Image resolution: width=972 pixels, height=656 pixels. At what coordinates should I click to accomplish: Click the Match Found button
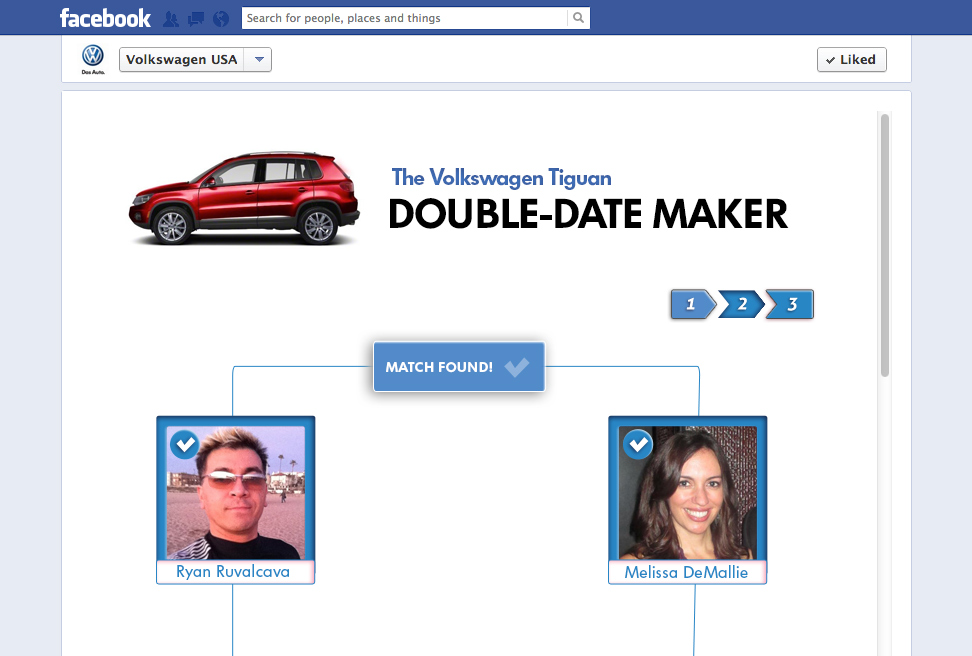pos(459,366)
